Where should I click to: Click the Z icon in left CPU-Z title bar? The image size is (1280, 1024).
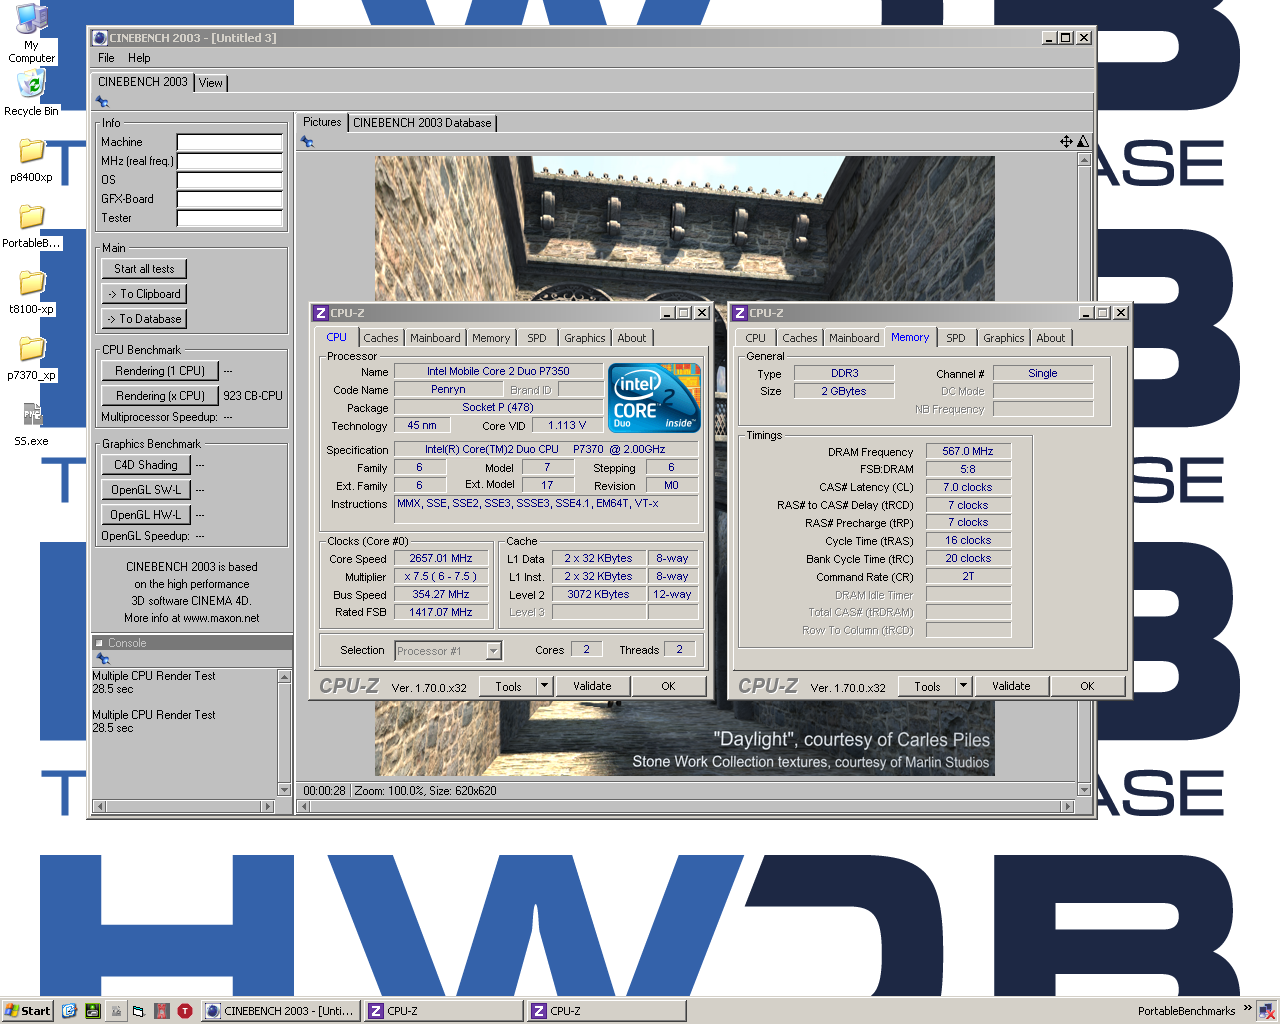321,313
